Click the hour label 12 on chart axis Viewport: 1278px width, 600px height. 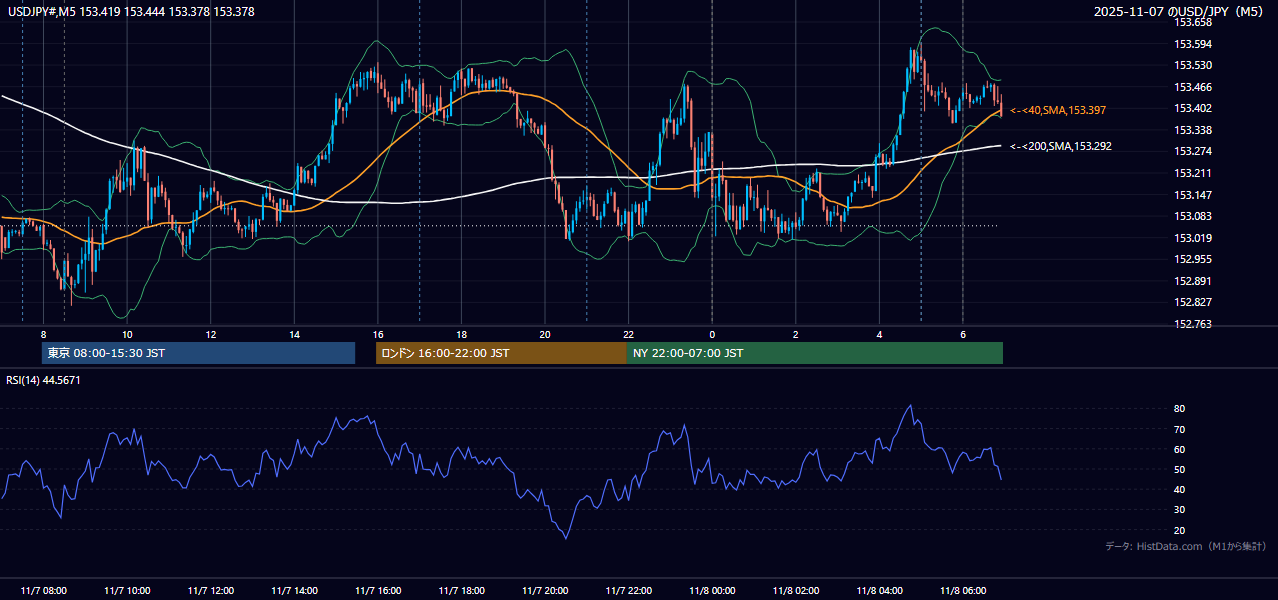pyautogui.click(x=211, y=334)
